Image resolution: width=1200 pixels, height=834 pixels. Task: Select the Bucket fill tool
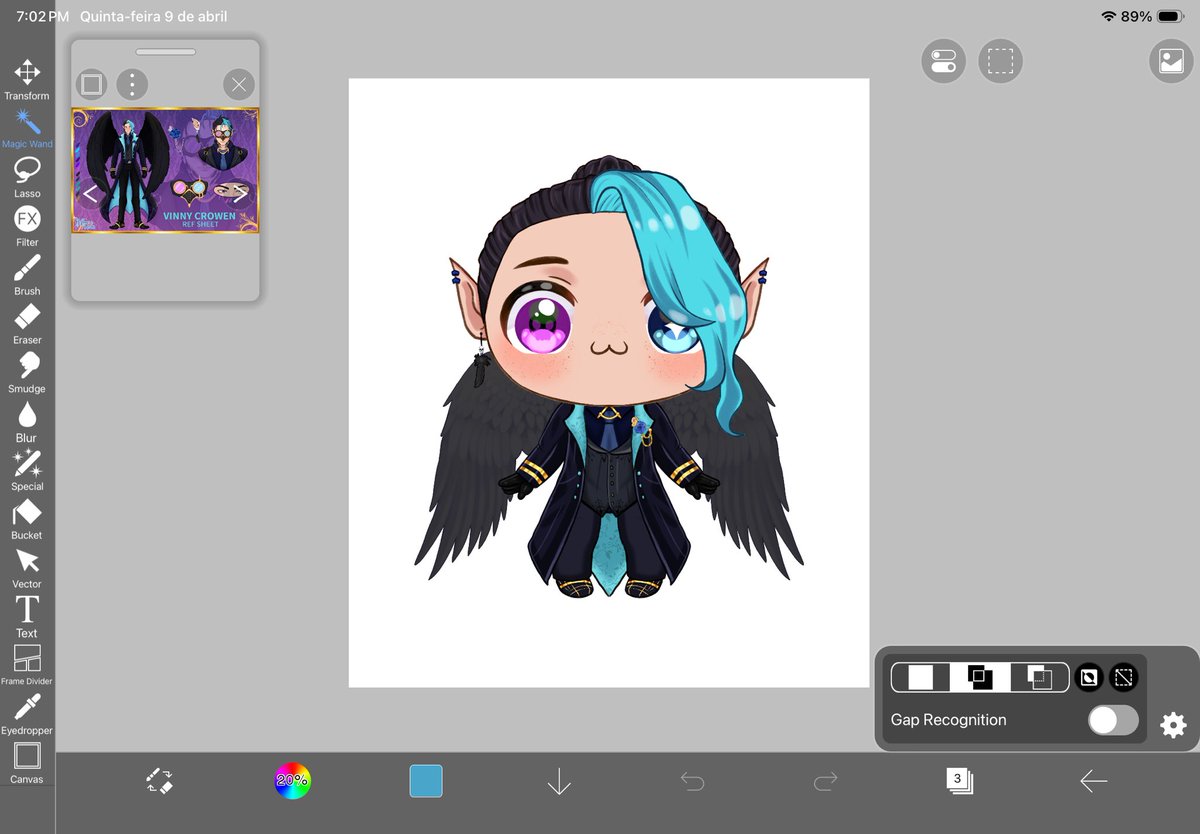tap(27, 520)
